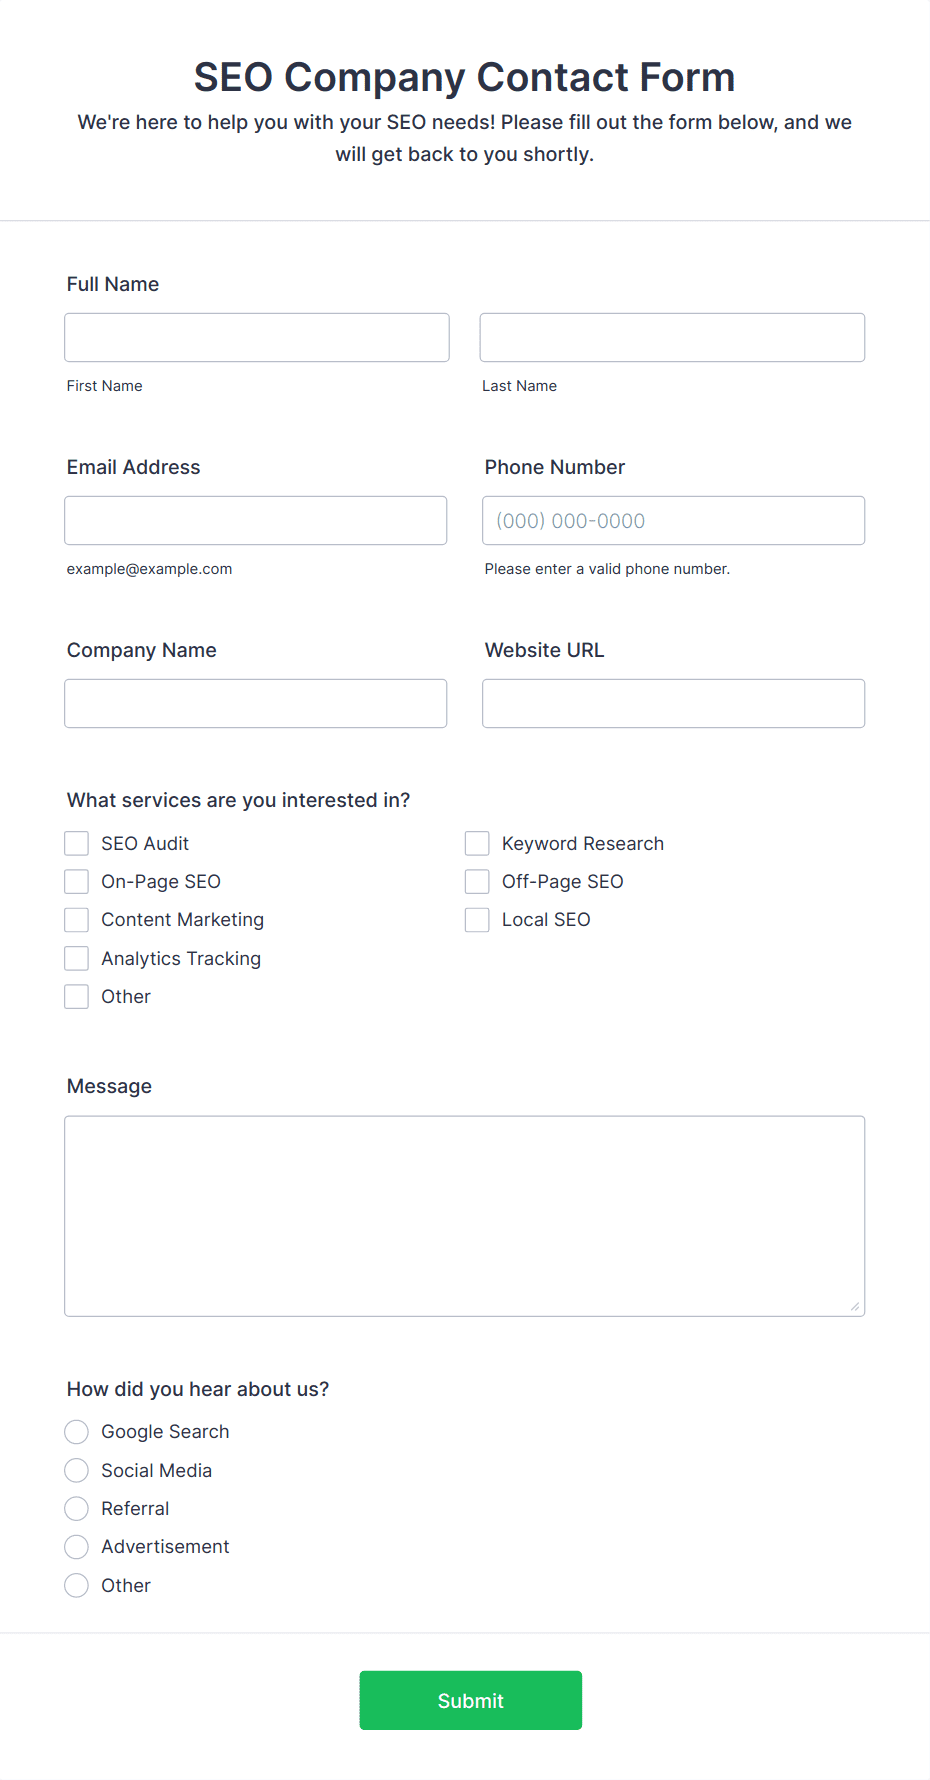Check the Analytics Tracking box
This screenshot has width=930, height=1780.
77,959
